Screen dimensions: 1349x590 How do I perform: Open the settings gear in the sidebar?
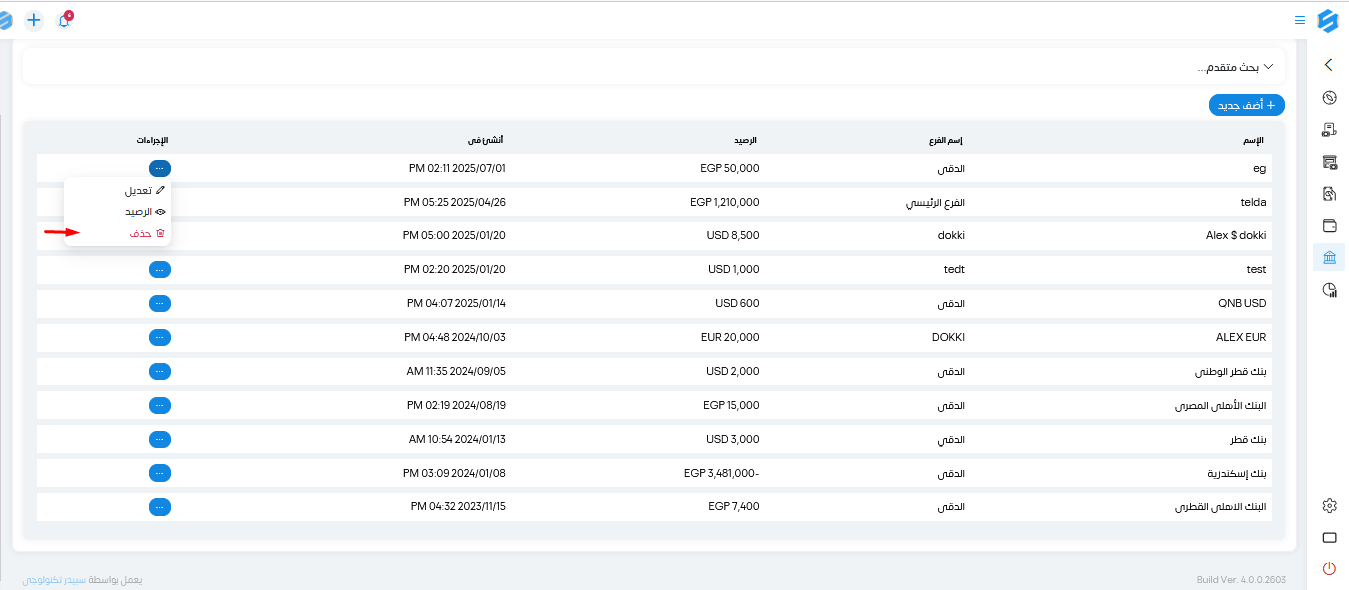tap(1329, 505)
